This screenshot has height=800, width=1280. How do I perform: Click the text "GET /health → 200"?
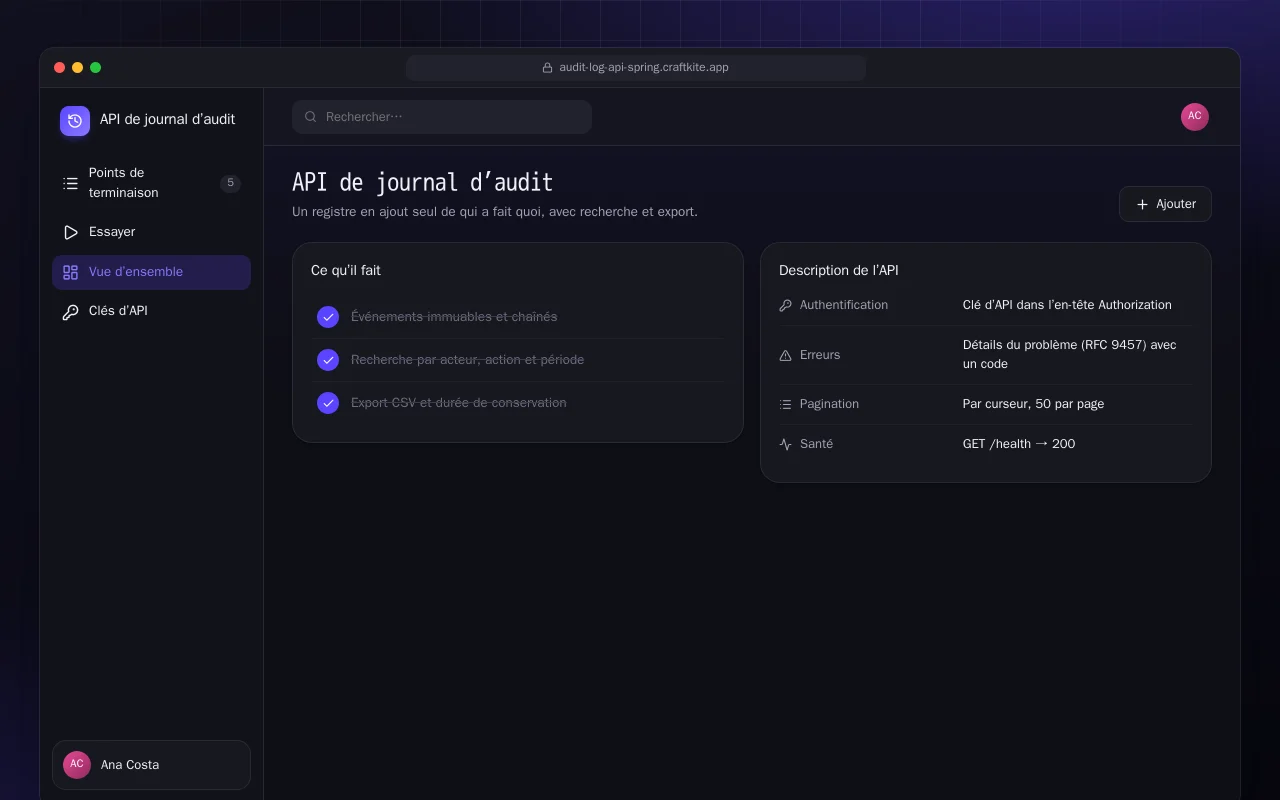[x=1019, y=444]
